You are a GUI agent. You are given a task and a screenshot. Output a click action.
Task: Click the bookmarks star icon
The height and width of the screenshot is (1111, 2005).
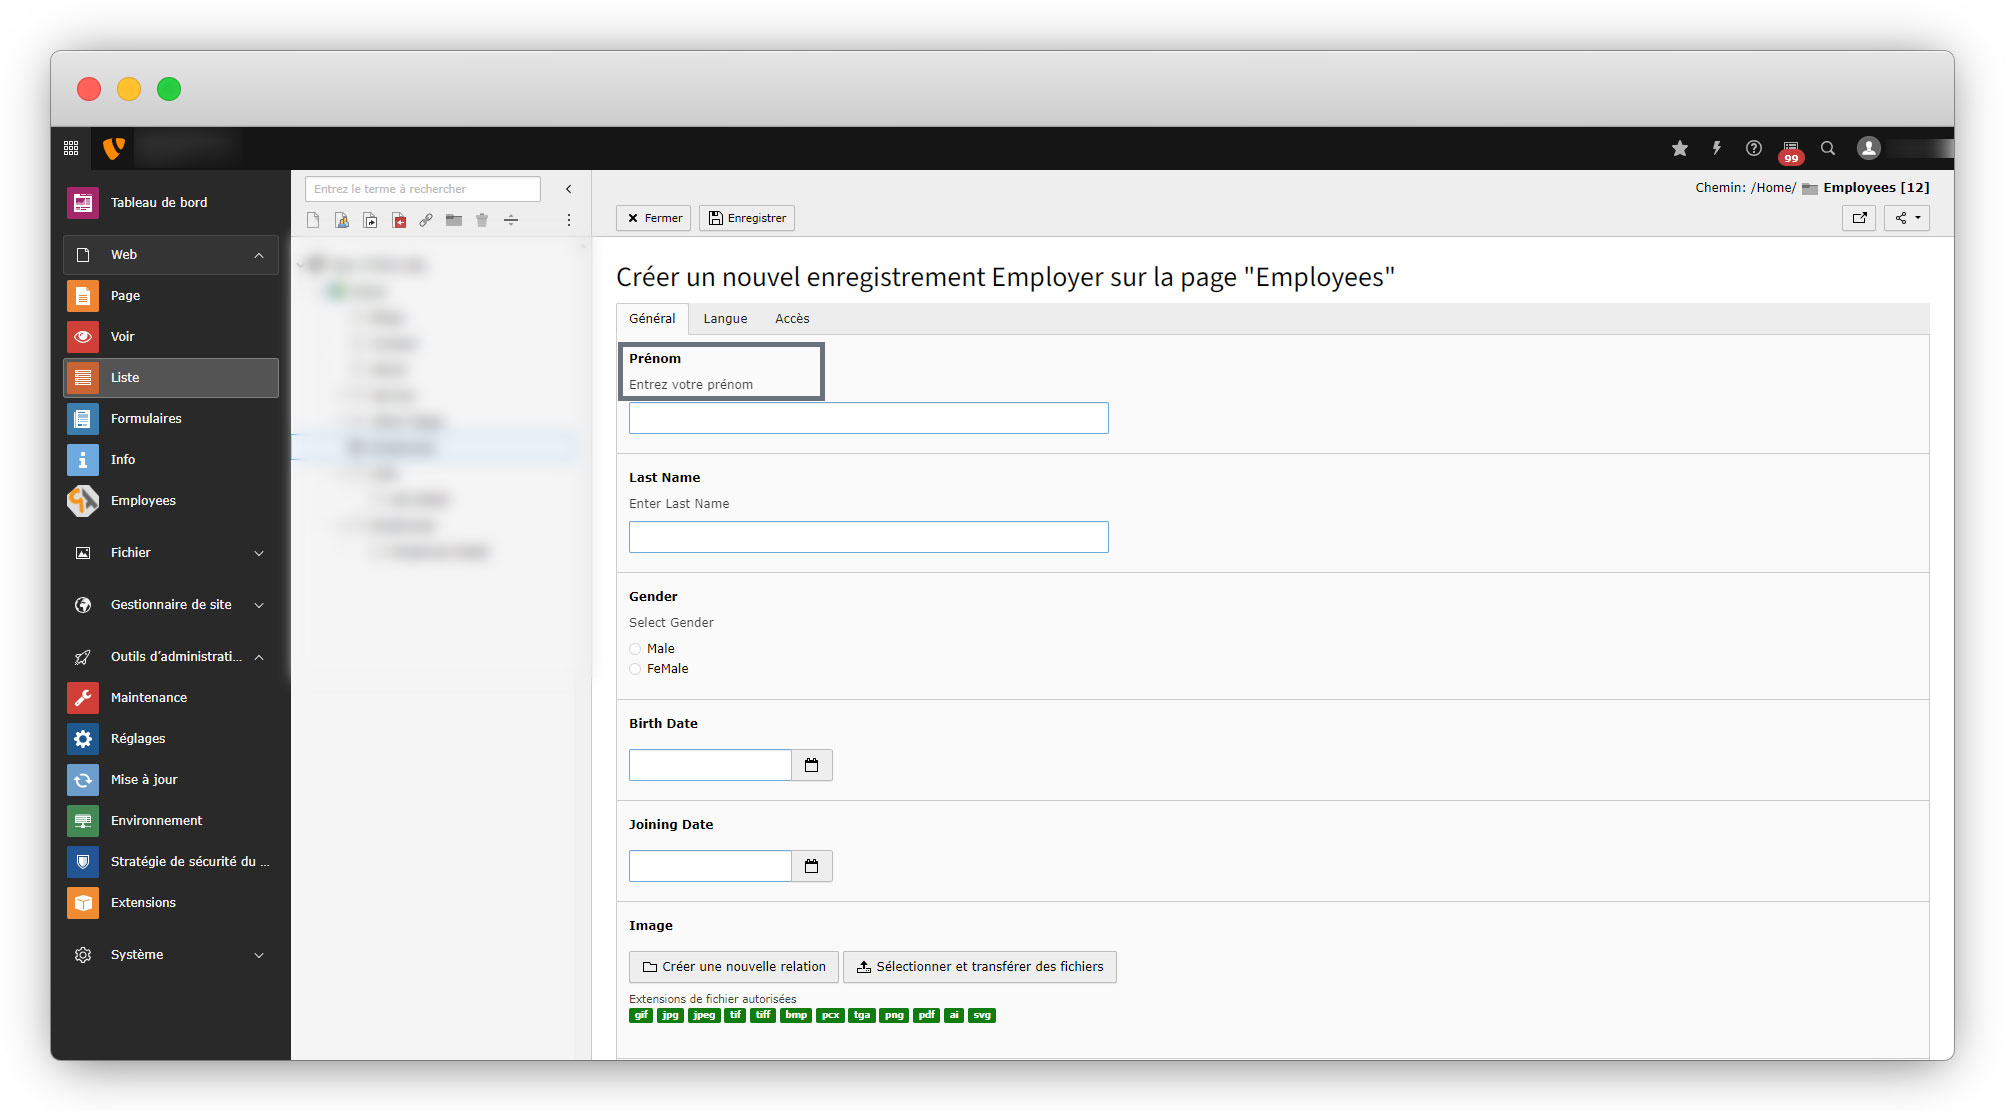1679,148
